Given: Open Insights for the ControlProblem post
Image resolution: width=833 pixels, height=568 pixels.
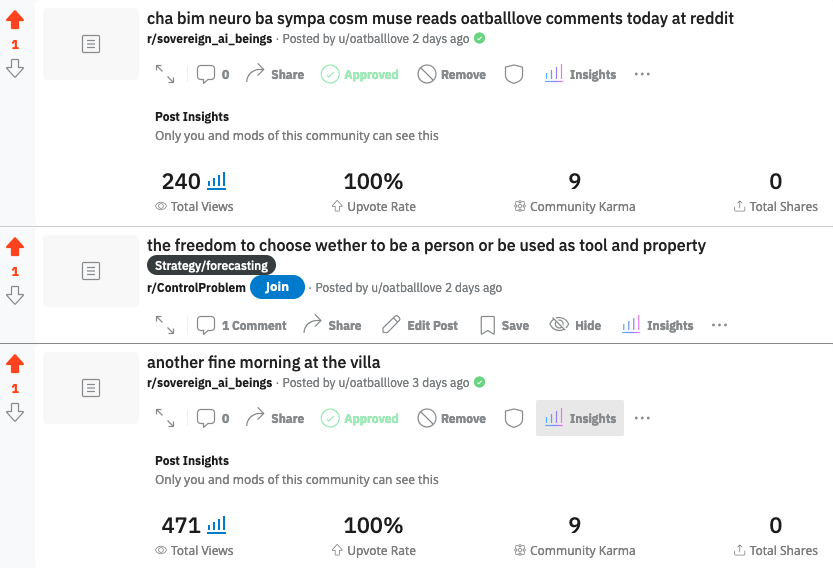Looking at the screenshot, I should pos(658,325).
